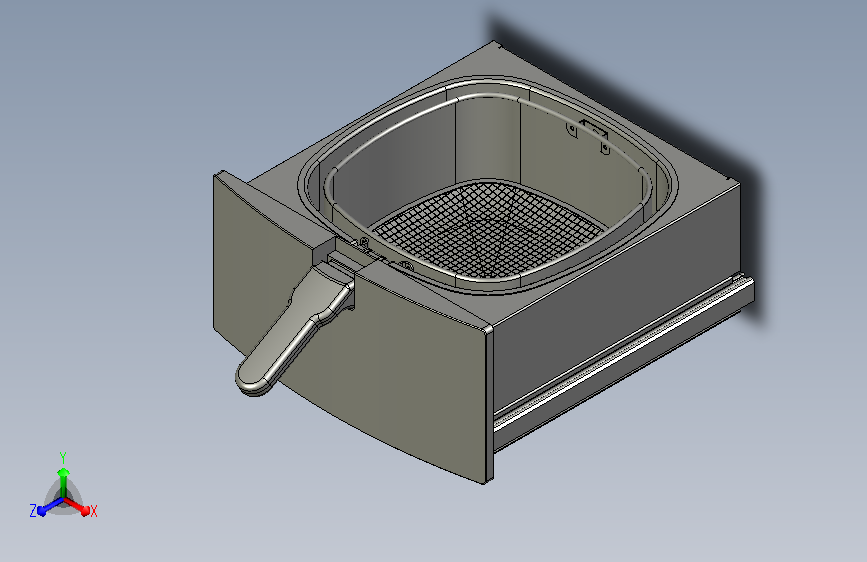Select the slide rail on the drawer side
867x562 pixels.
(624, 357)
